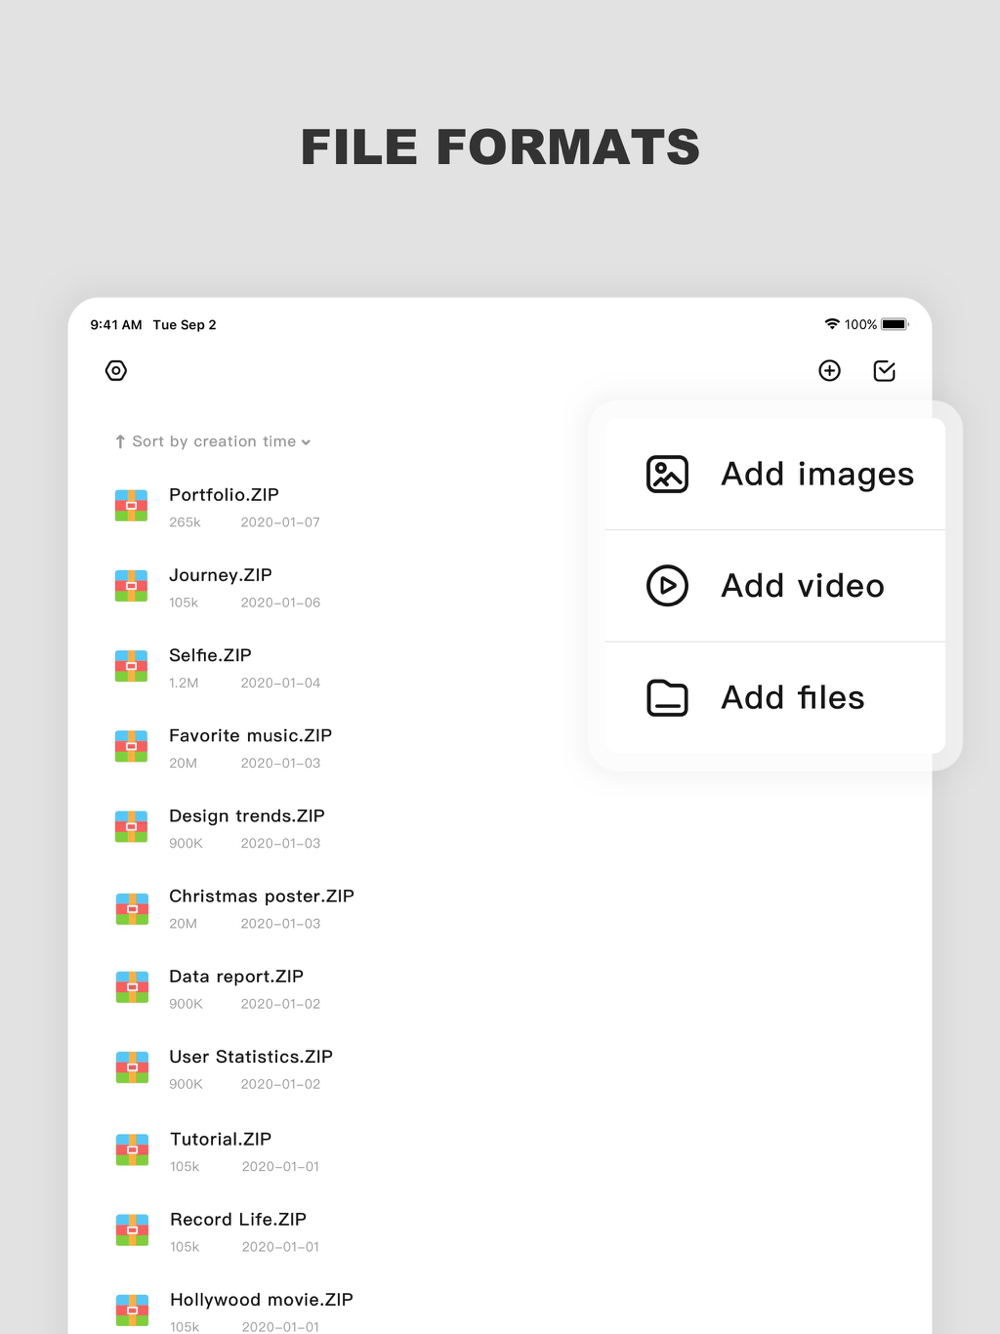The height and width of the screenshot is (1334, 1000).
Task: Open the Tutorial.ZIP file name
Action: pos(221,1139)
